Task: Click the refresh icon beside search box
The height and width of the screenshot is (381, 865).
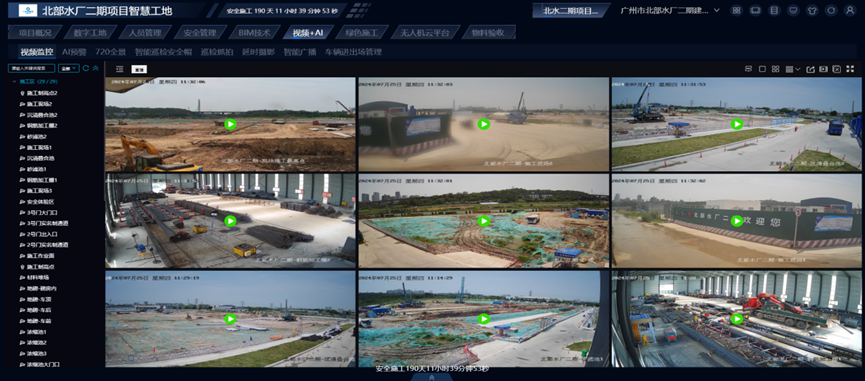Action: [86, 68]
